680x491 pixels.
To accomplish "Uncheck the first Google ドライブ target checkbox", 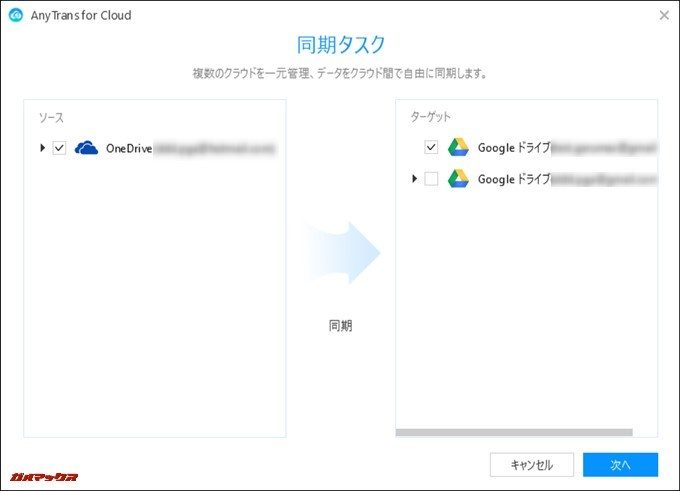I will [431, 147].
